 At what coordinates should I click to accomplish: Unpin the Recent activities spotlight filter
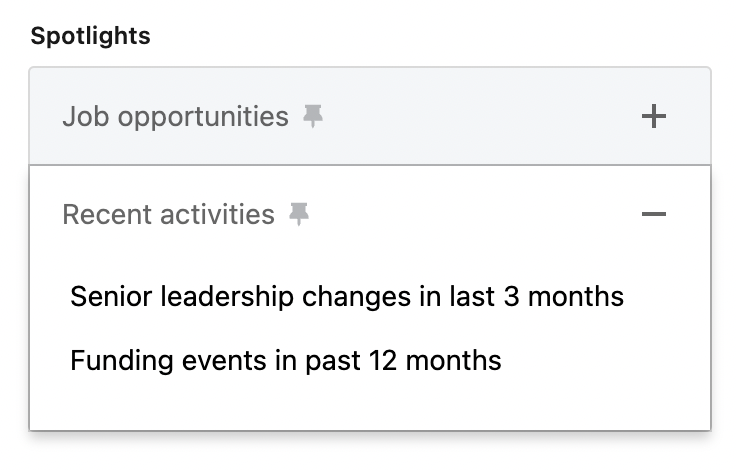[x=299, y=214]
